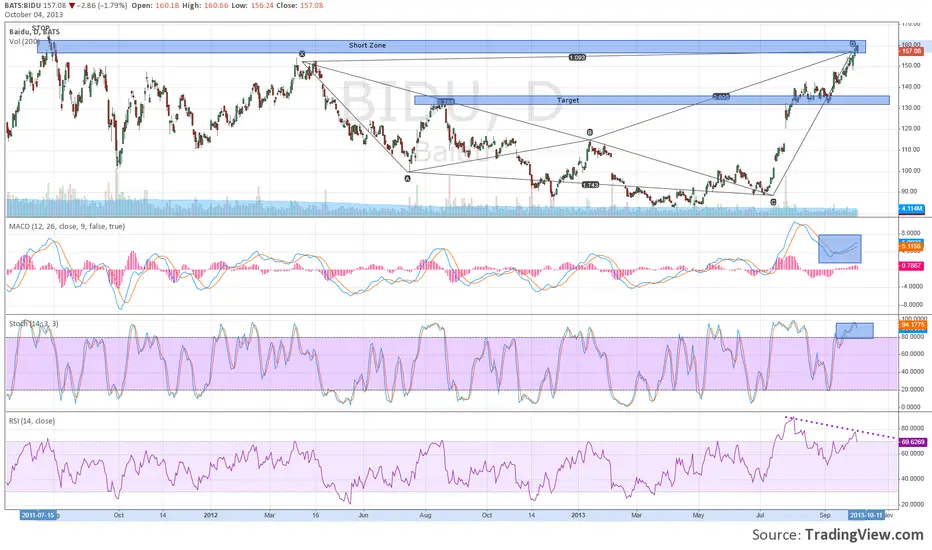Select pattern point C marker

773,202
